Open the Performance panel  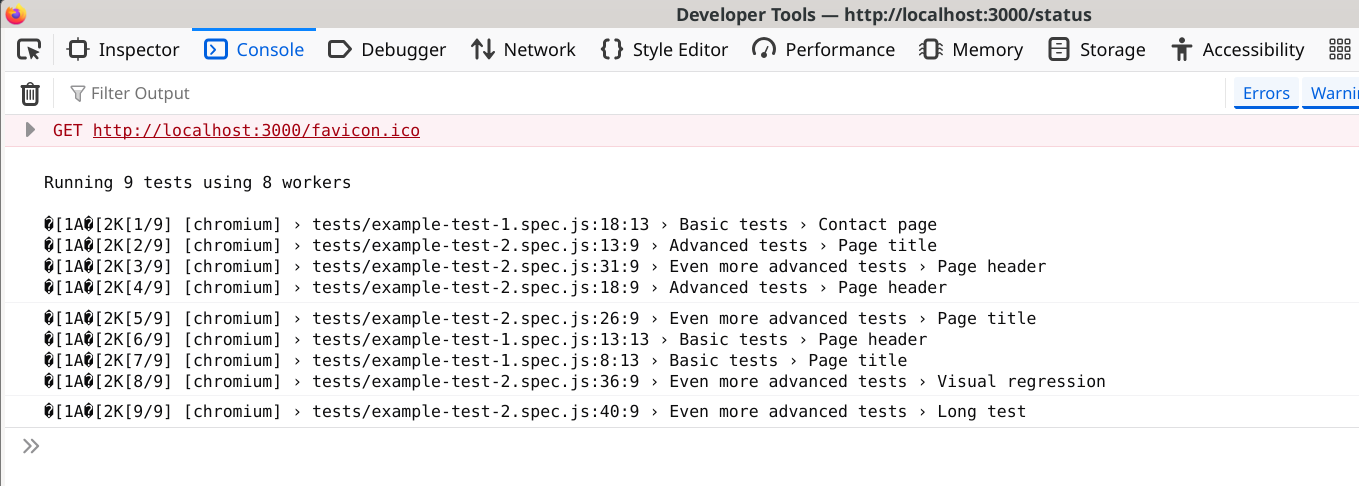coord(823,49)
